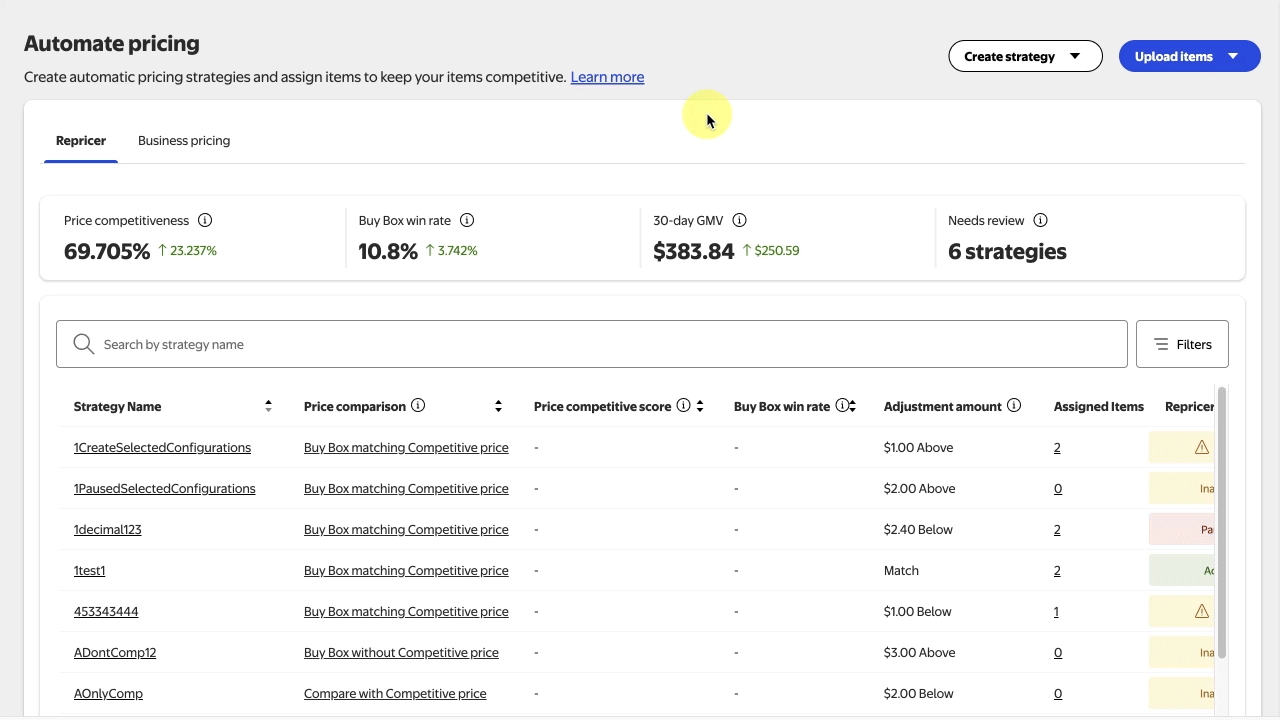Viewport: 1280px width, 720px height.
Task: Sort table by Strategy Name
Action: [x=268, y=406]
